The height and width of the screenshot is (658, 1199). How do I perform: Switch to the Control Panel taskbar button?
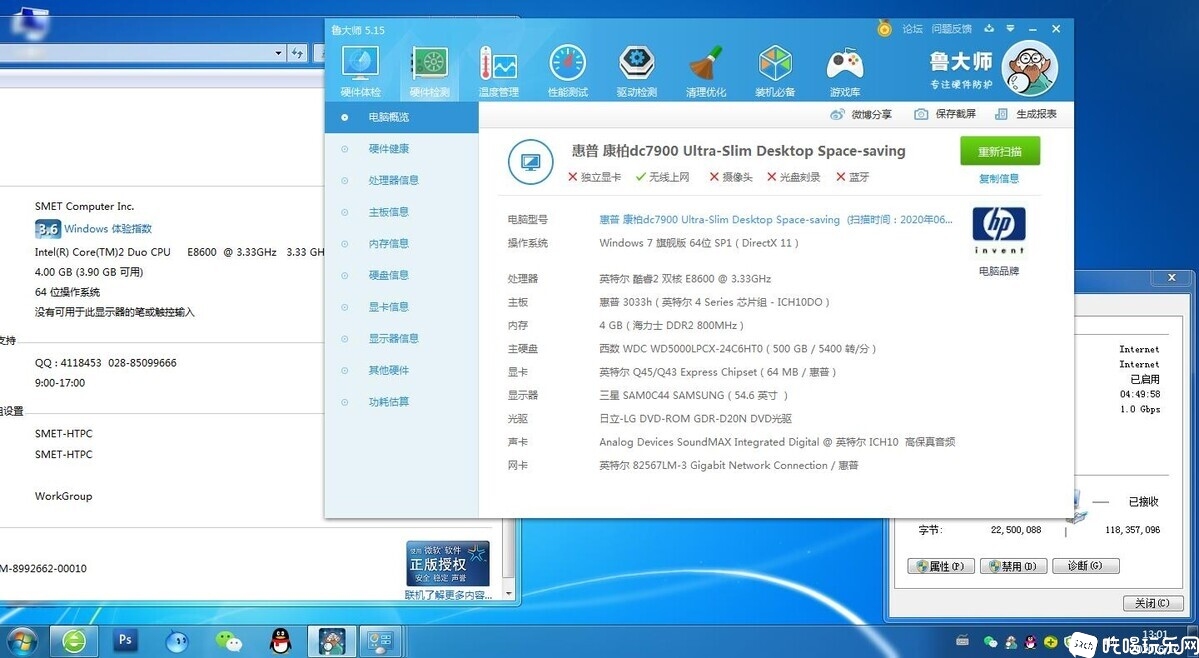point(380,641)
